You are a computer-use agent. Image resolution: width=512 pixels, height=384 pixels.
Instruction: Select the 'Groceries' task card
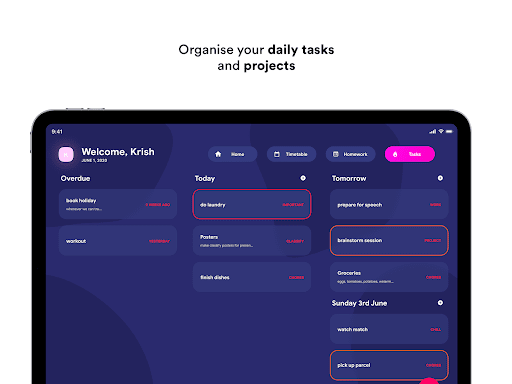tap(389, 277)
